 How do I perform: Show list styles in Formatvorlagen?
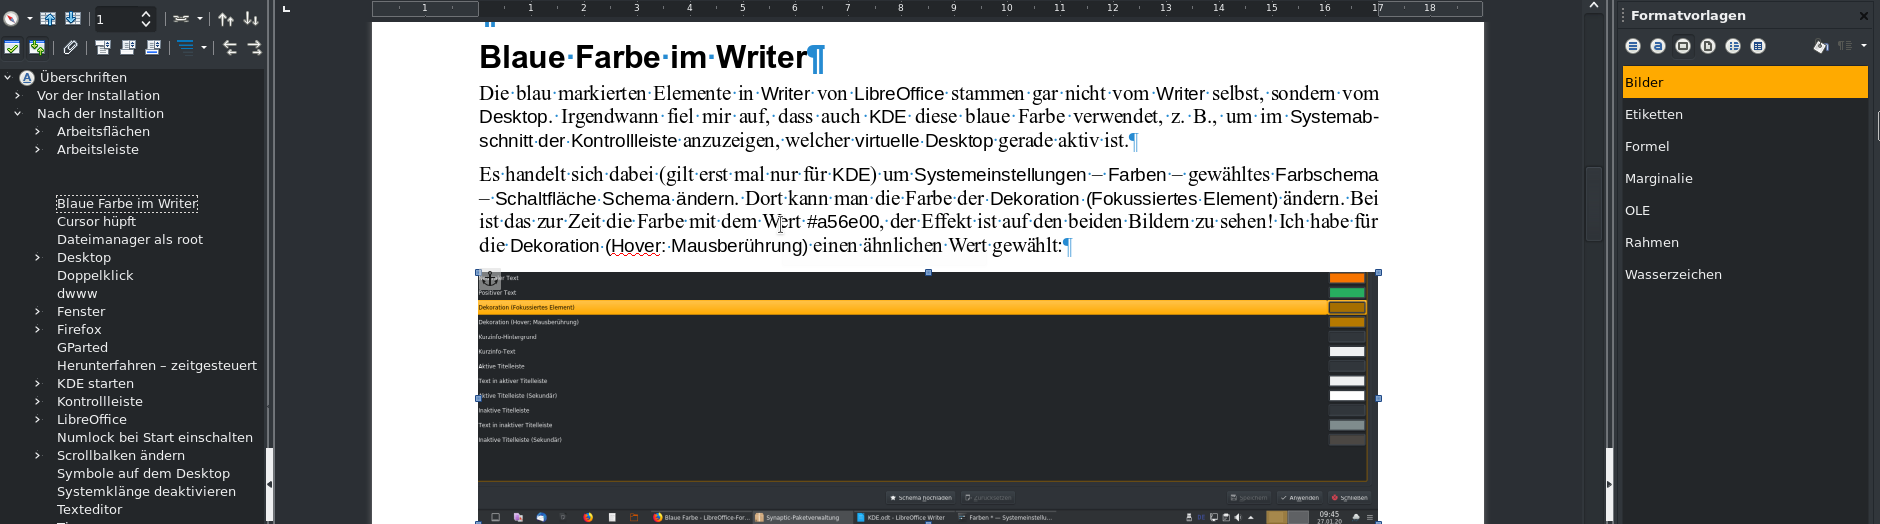pos(1733,46)
